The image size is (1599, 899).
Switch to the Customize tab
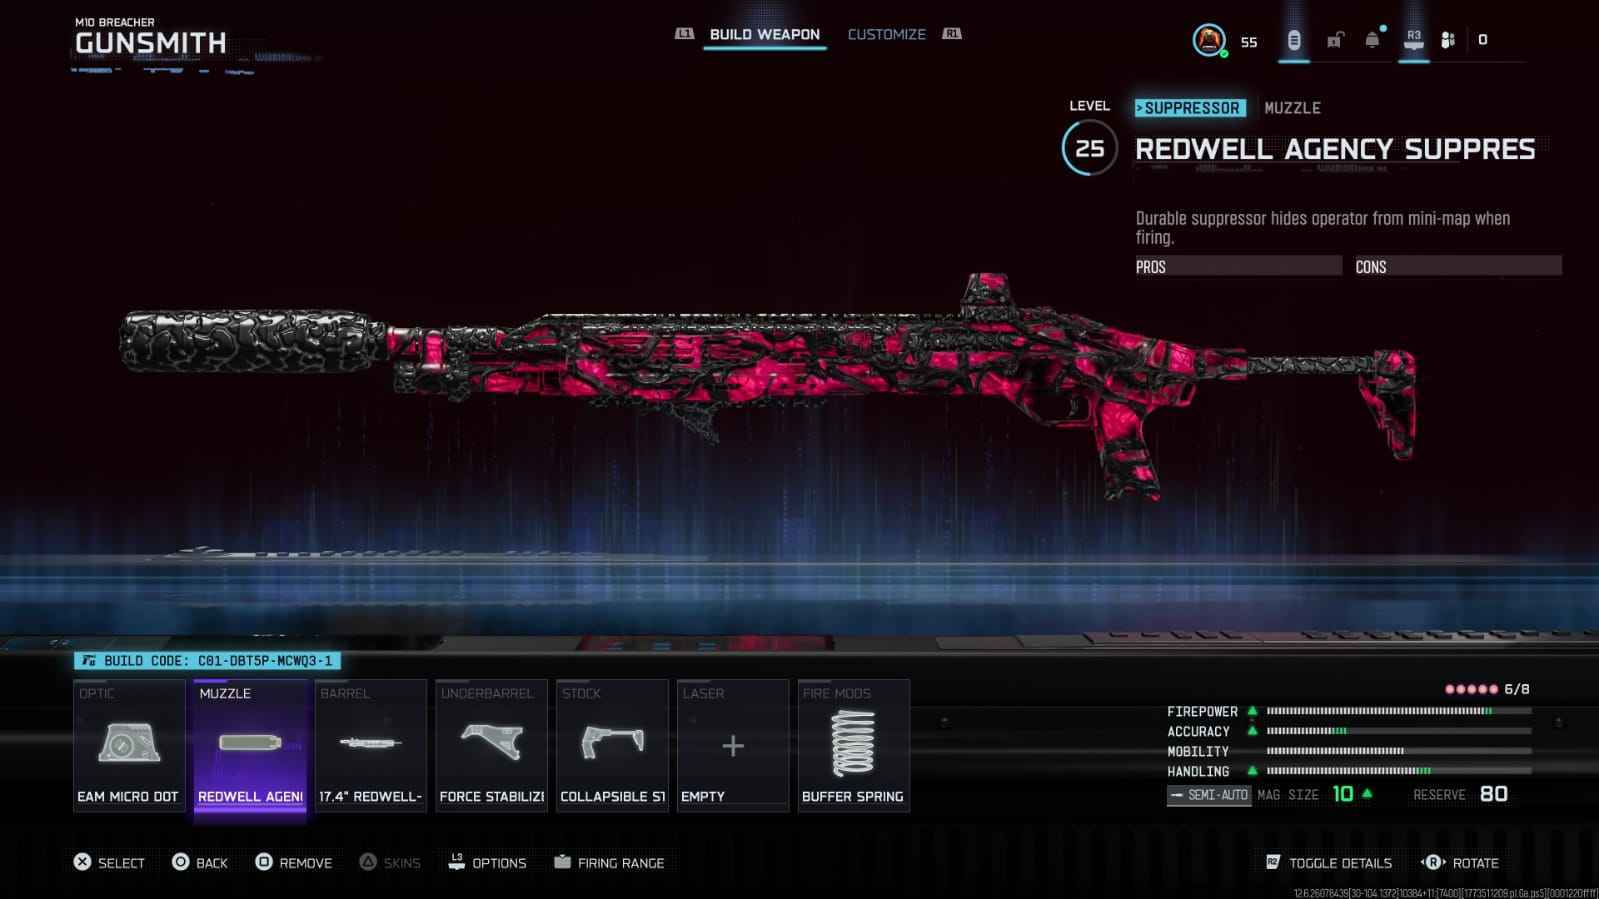coord(886,34)
